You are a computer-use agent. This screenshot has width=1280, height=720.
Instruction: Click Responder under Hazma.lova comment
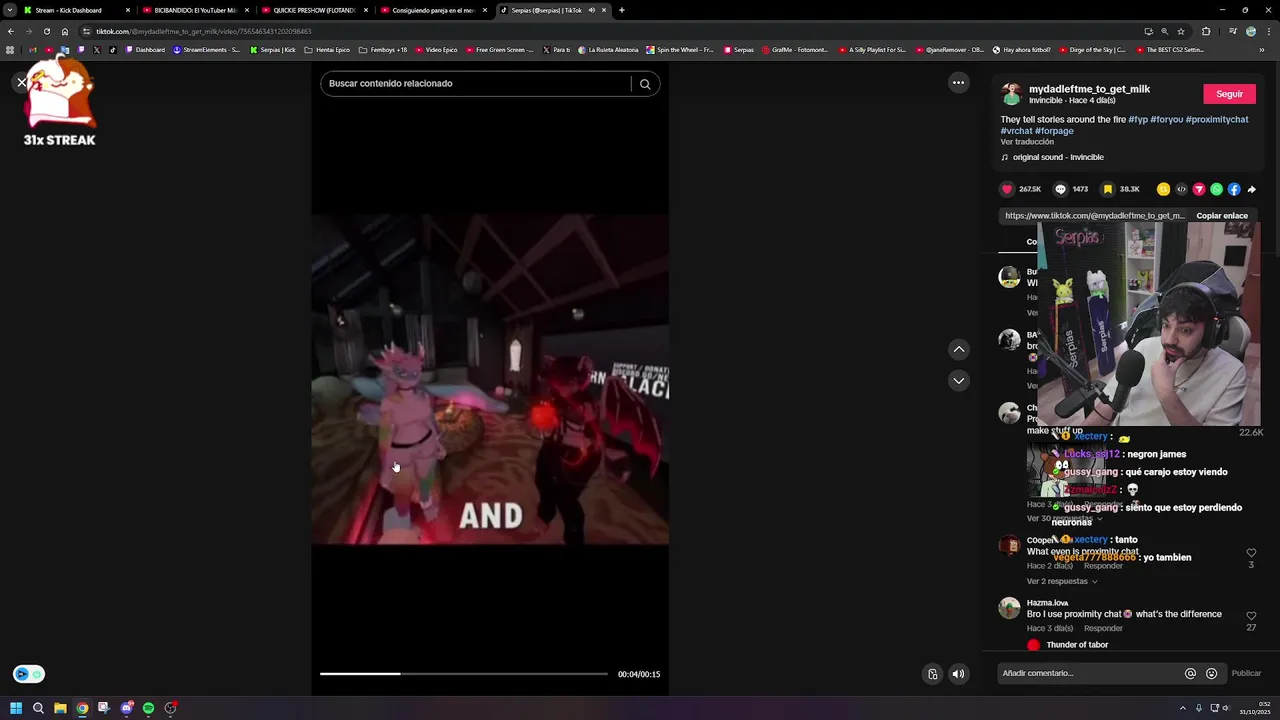[1103, 628]
